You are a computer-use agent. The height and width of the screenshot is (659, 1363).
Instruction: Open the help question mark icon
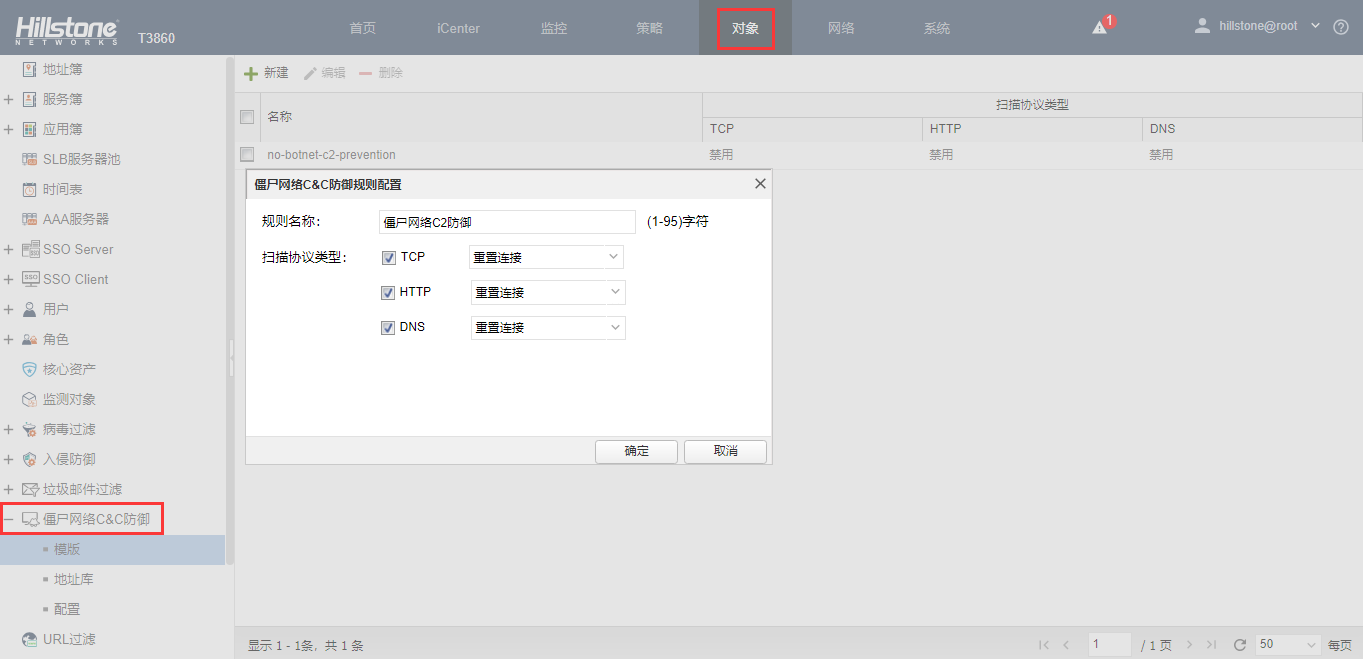coord(1341,28)
